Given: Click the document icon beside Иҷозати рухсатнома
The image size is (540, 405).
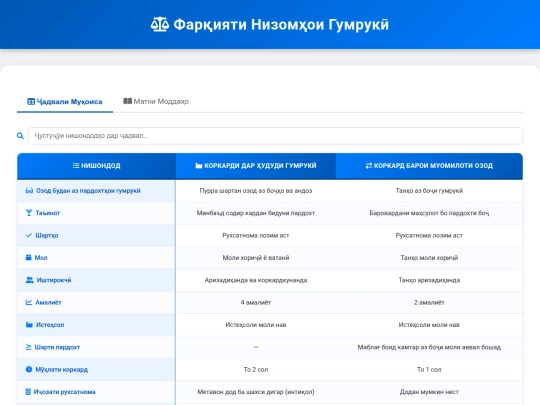Looking at the screenshot, I should click(x=28, y=392).
